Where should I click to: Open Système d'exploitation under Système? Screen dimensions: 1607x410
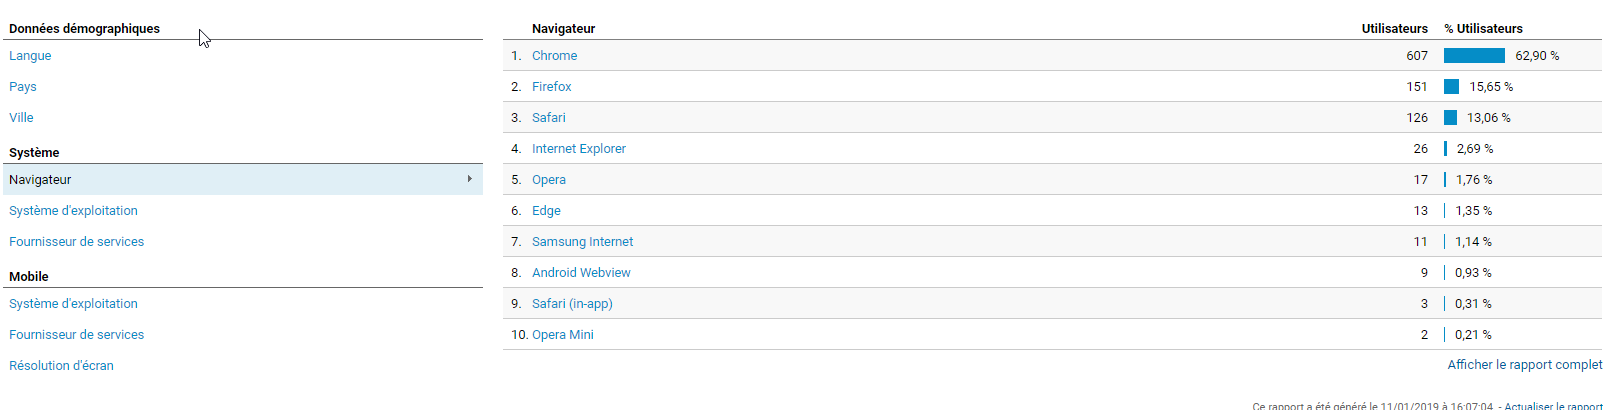(x=73, y=211)
